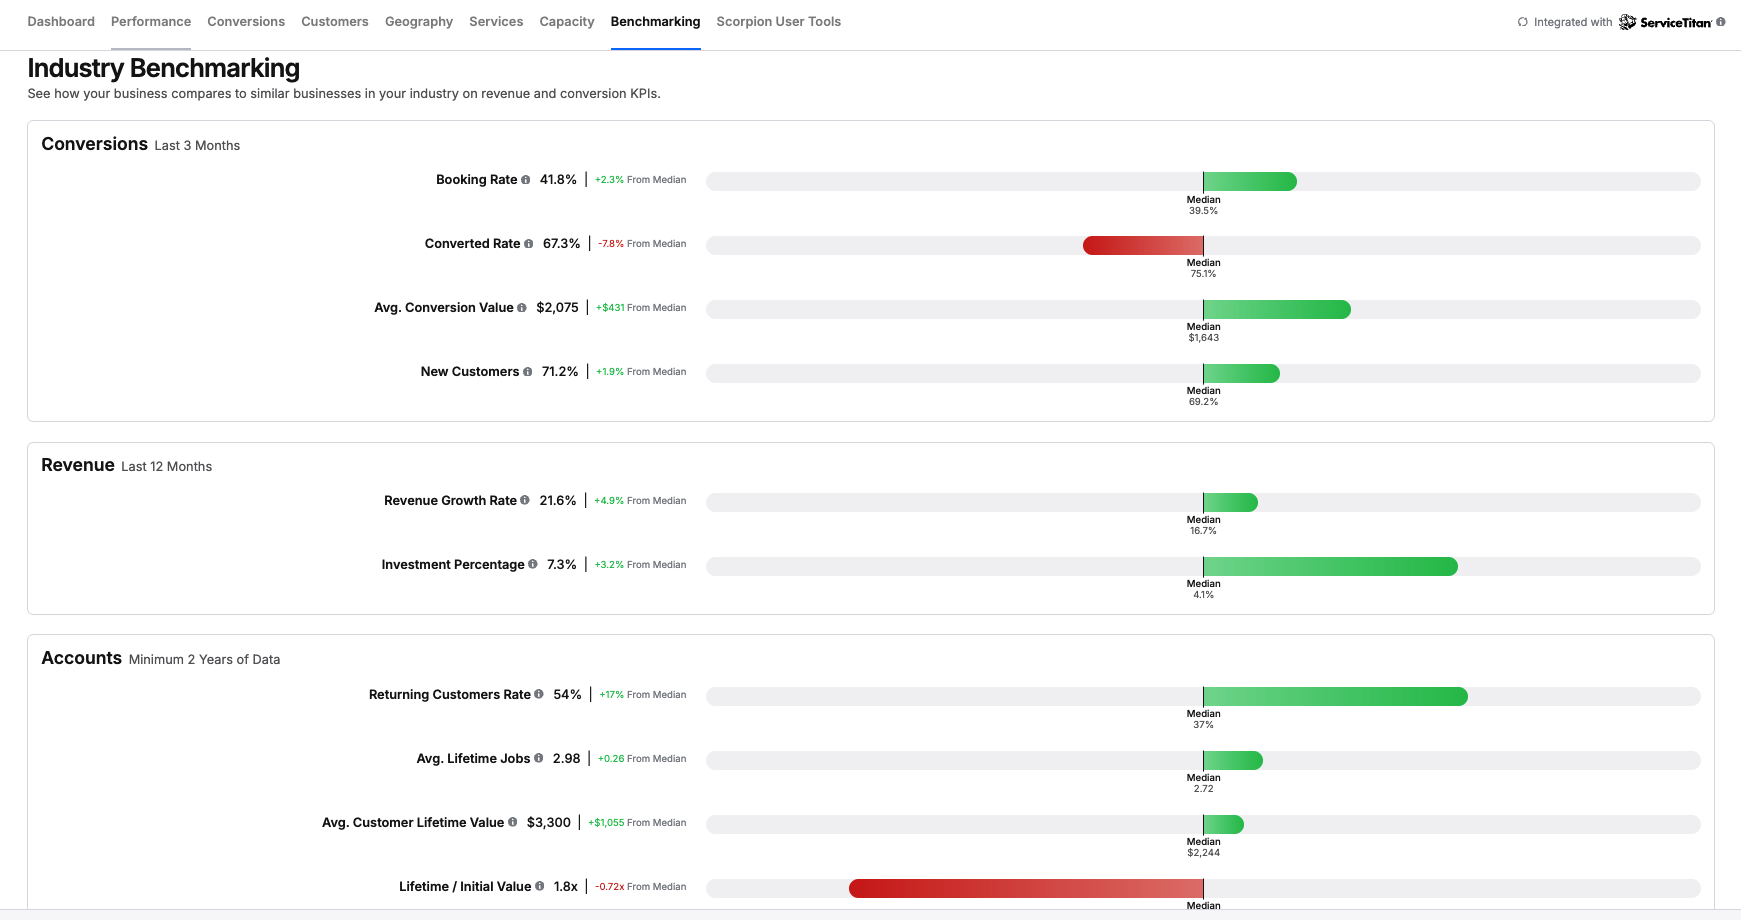Click info icon next to Booking Rate
Viewport: 1741px width, 920px height.
(x=526, y=180)
